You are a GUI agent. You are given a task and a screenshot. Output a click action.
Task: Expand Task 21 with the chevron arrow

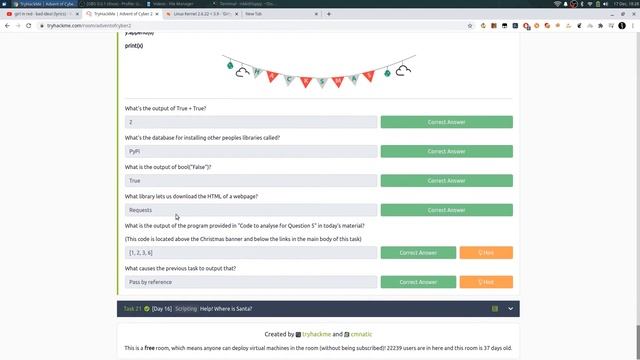tap(511, 309)
